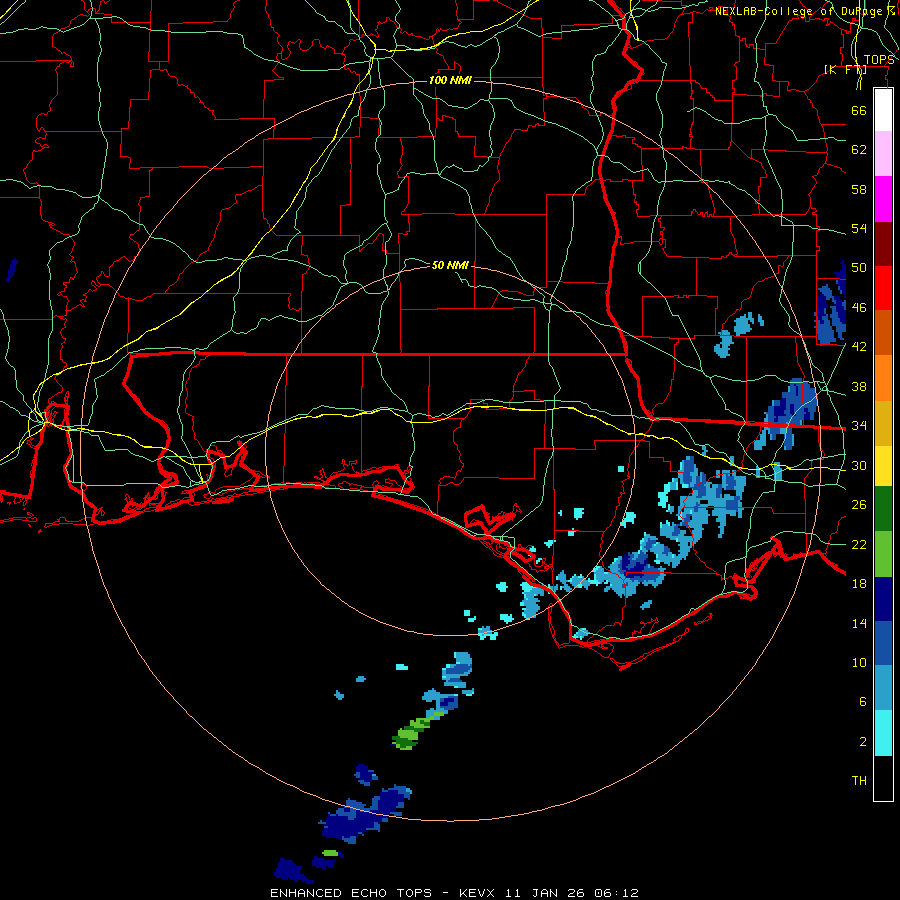Click the '30' legend value
The width and height of the screenshot is (900, 900).
859,465
